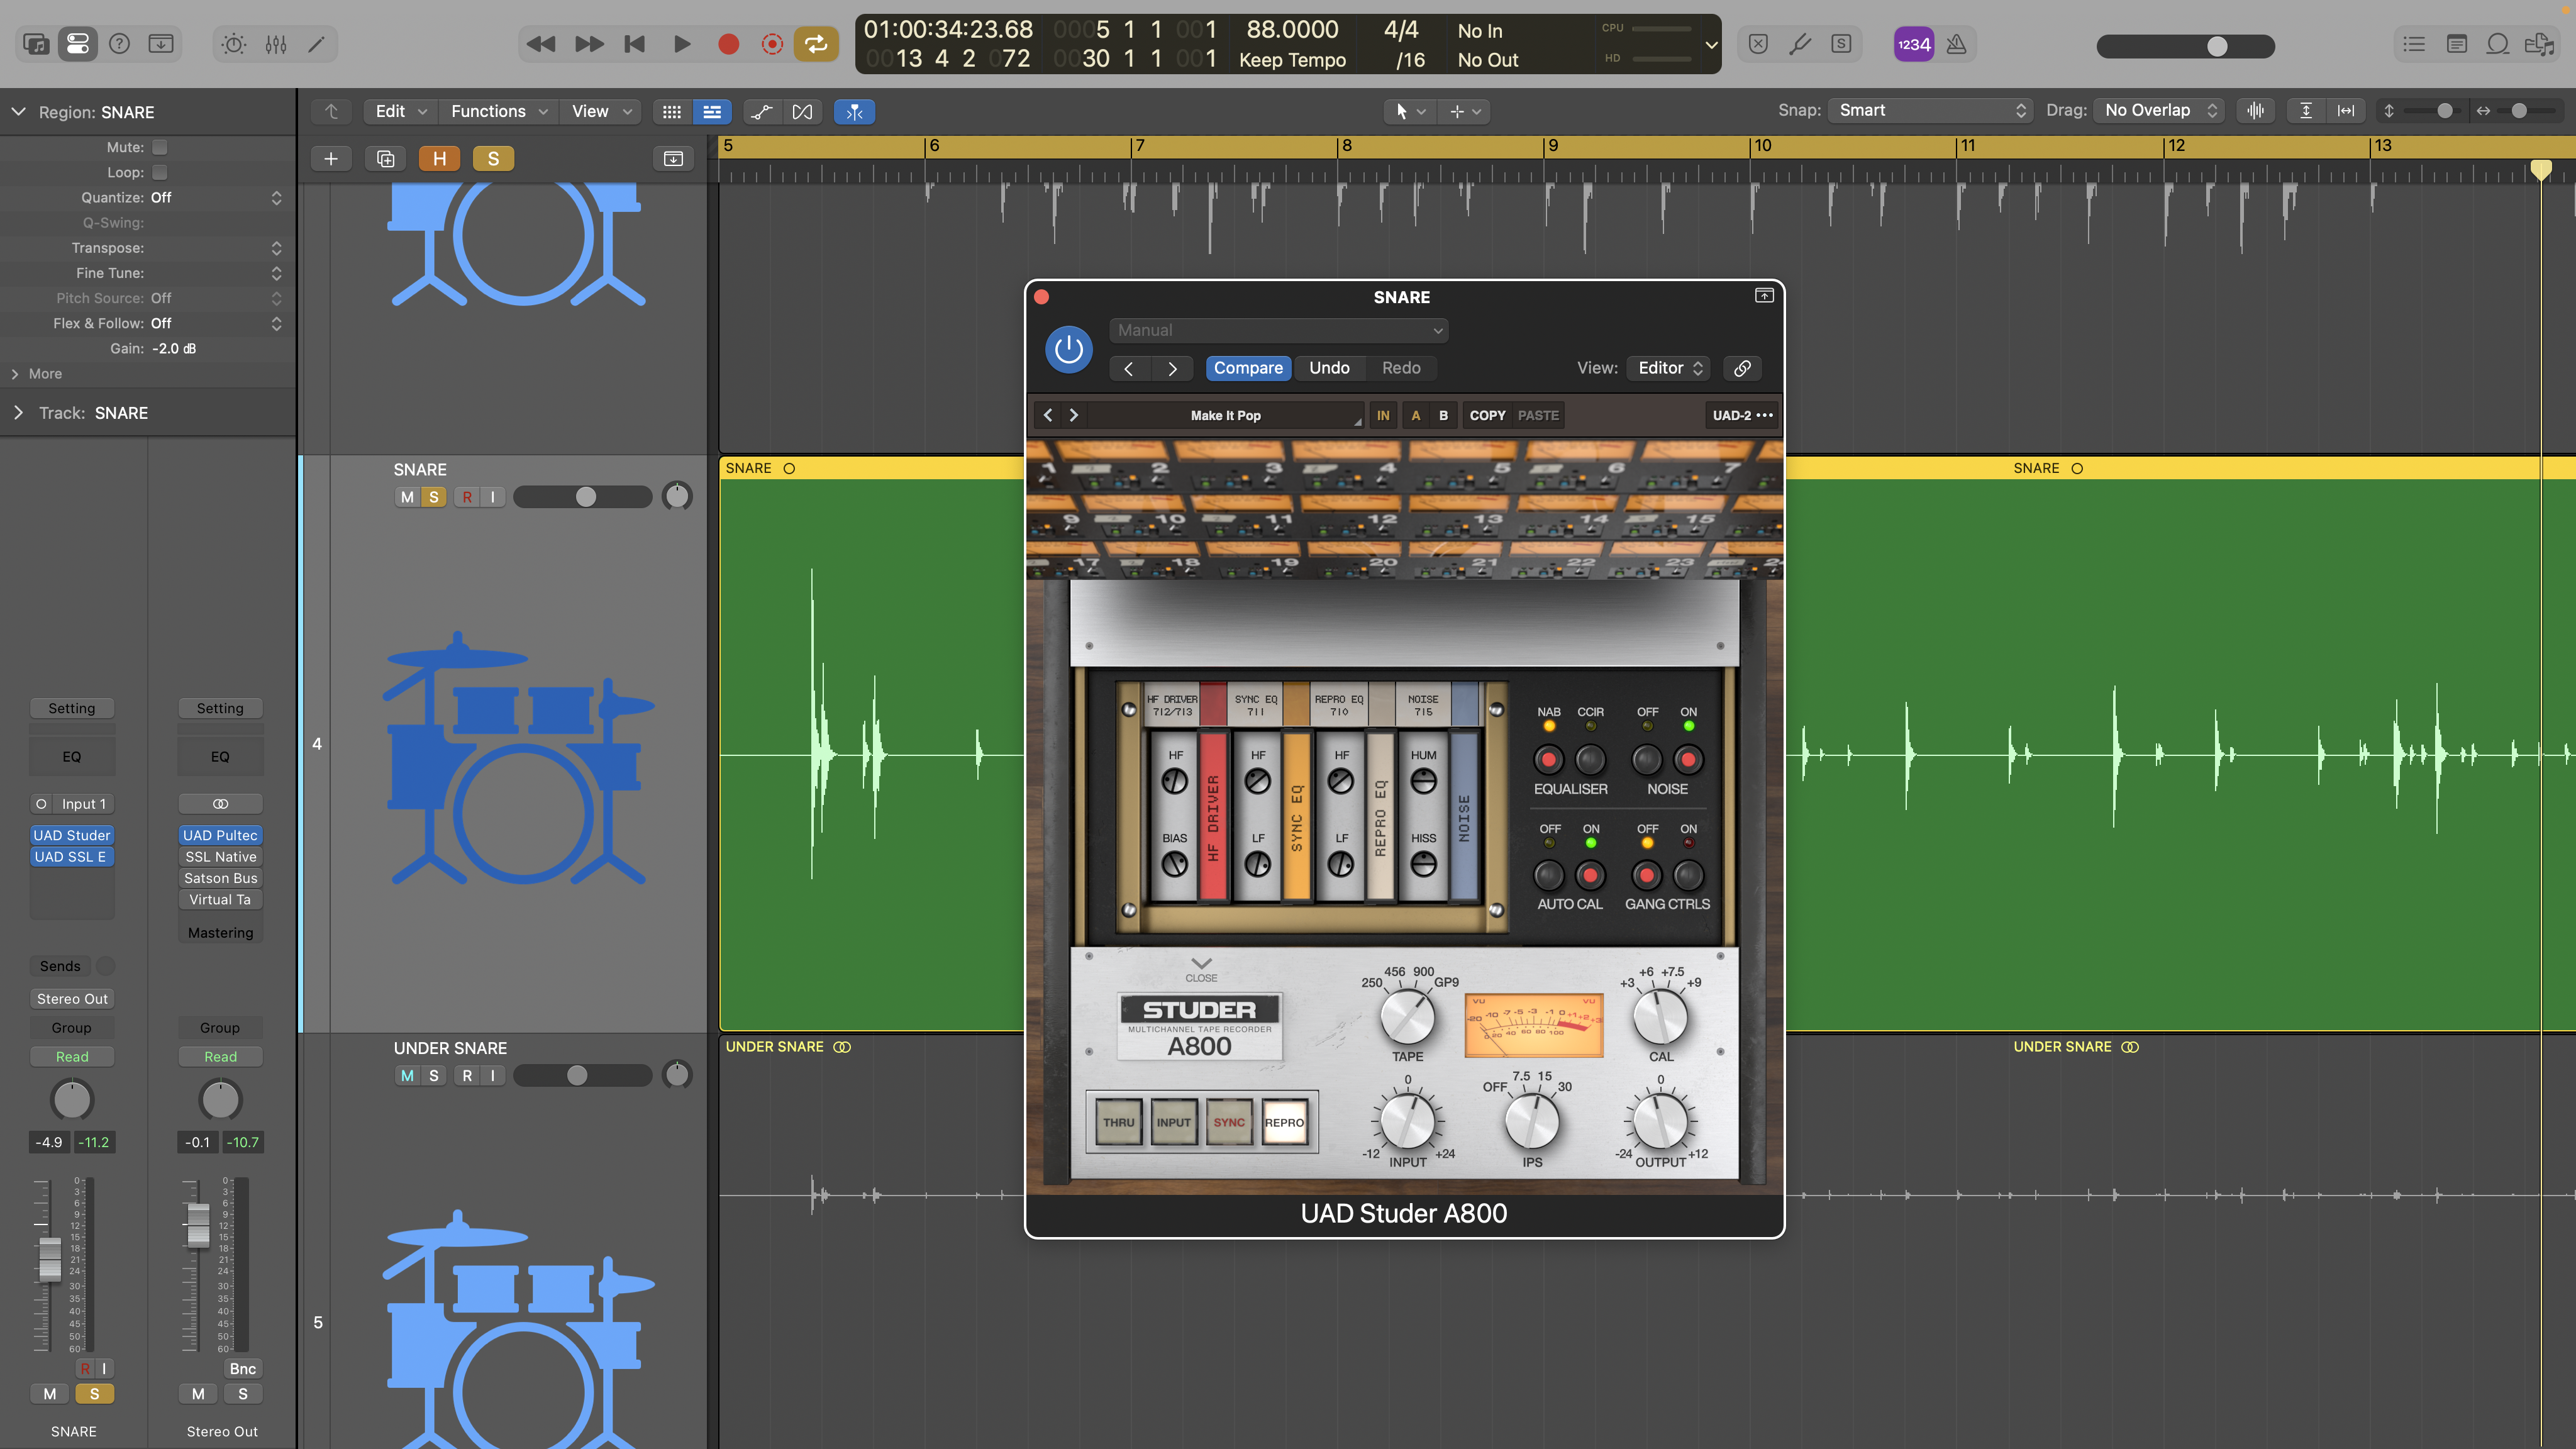Open the Edit menu dropdown
2576x1449 pixels.
pos(400,111)
